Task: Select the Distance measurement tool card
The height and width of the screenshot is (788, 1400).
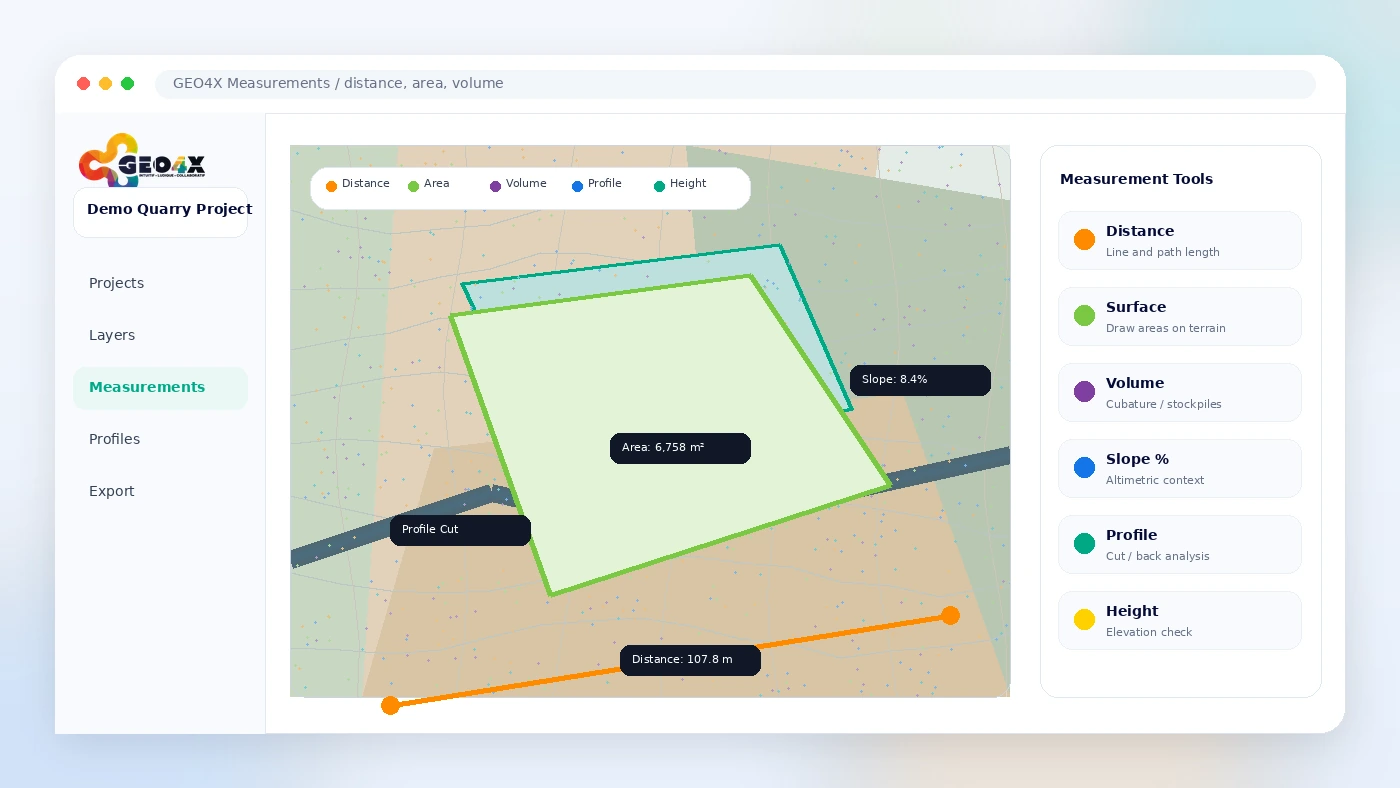Action: pos(1180,240)
